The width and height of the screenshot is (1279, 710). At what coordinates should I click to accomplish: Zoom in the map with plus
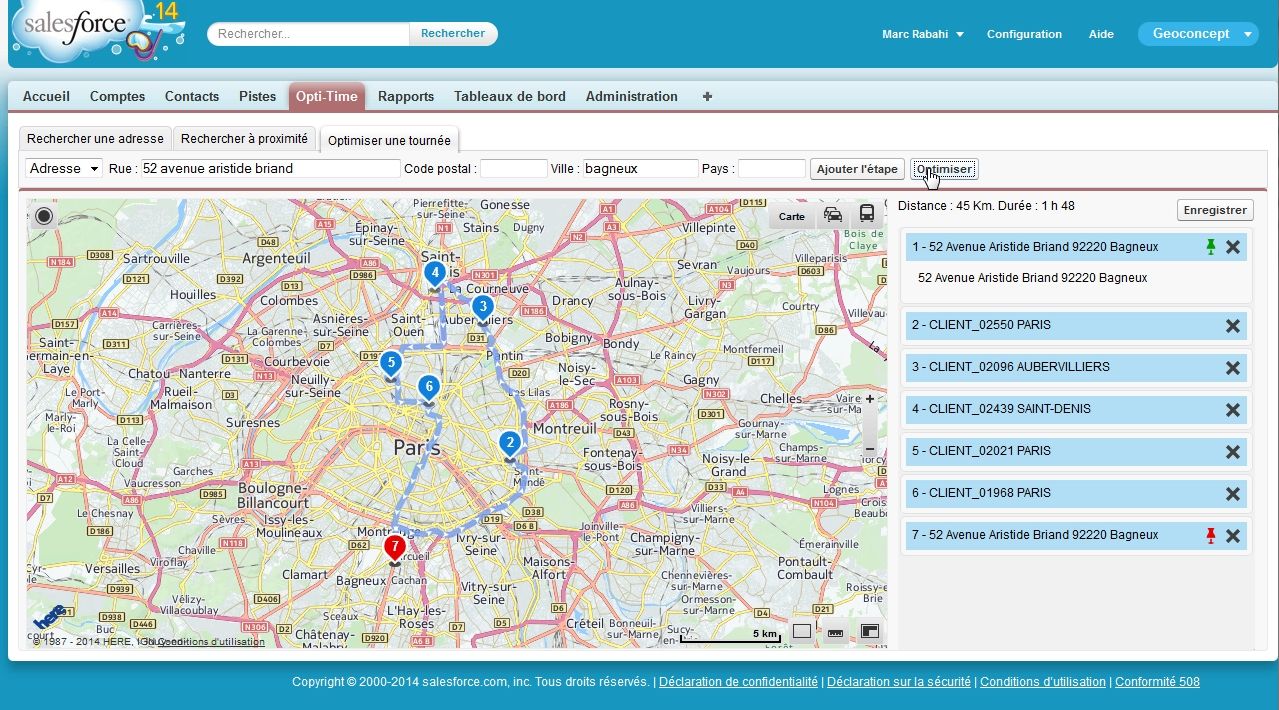(870, 400)
